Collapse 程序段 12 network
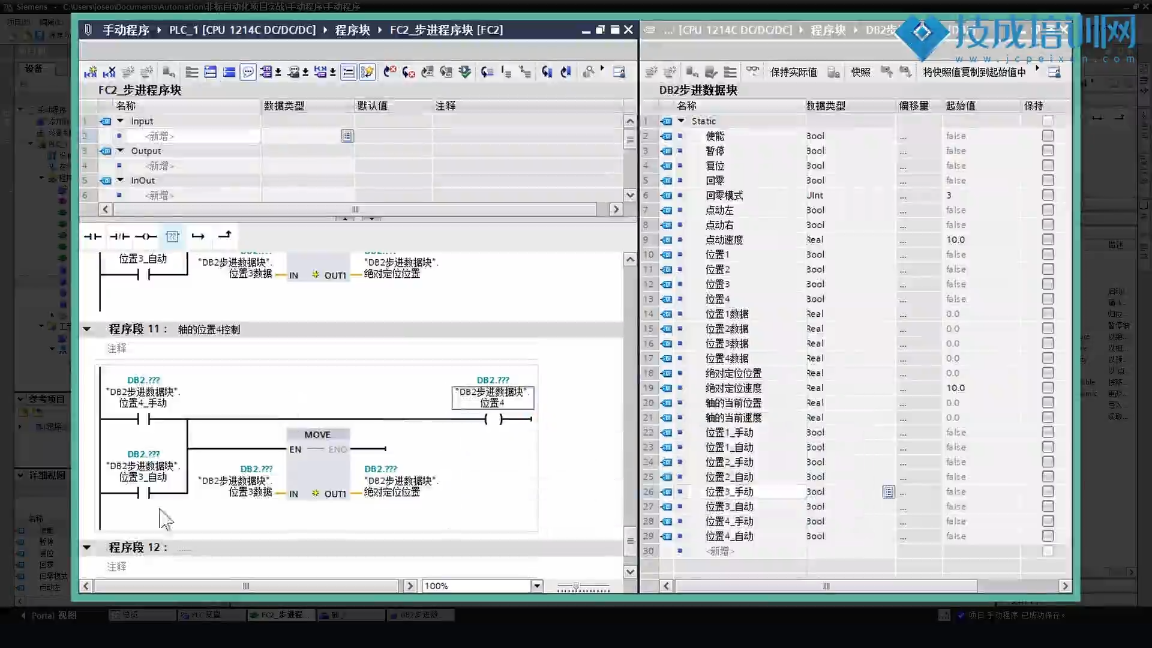Viewport: 1152px width, 648px height. tap(87, 547)
